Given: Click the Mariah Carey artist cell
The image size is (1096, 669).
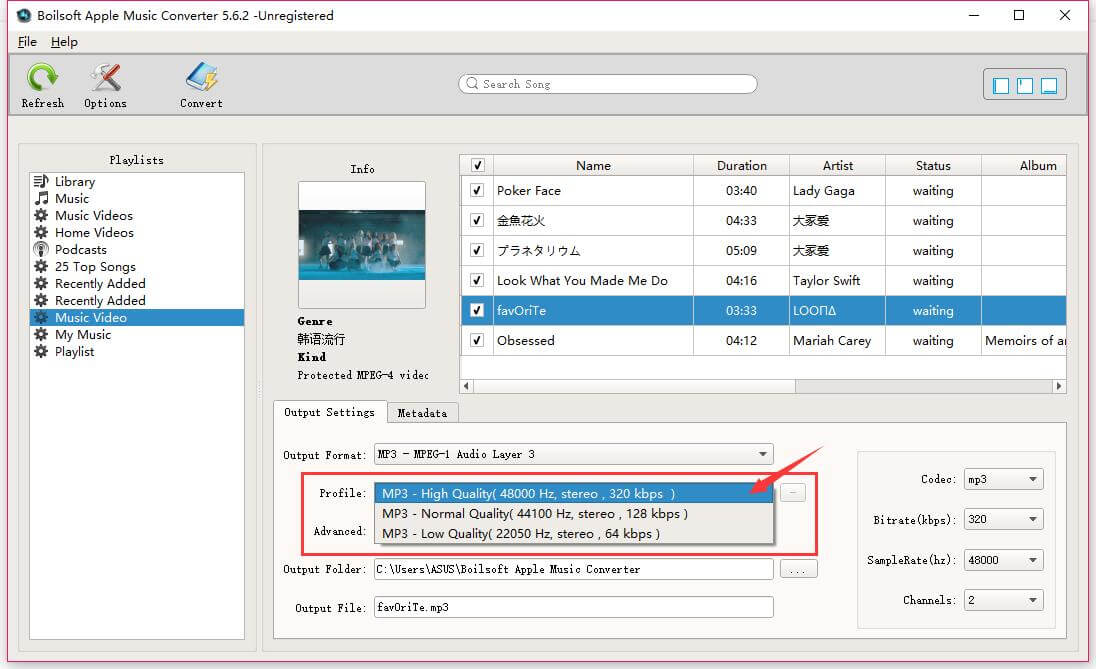Looking at the screenshot, I should [837, 340].
